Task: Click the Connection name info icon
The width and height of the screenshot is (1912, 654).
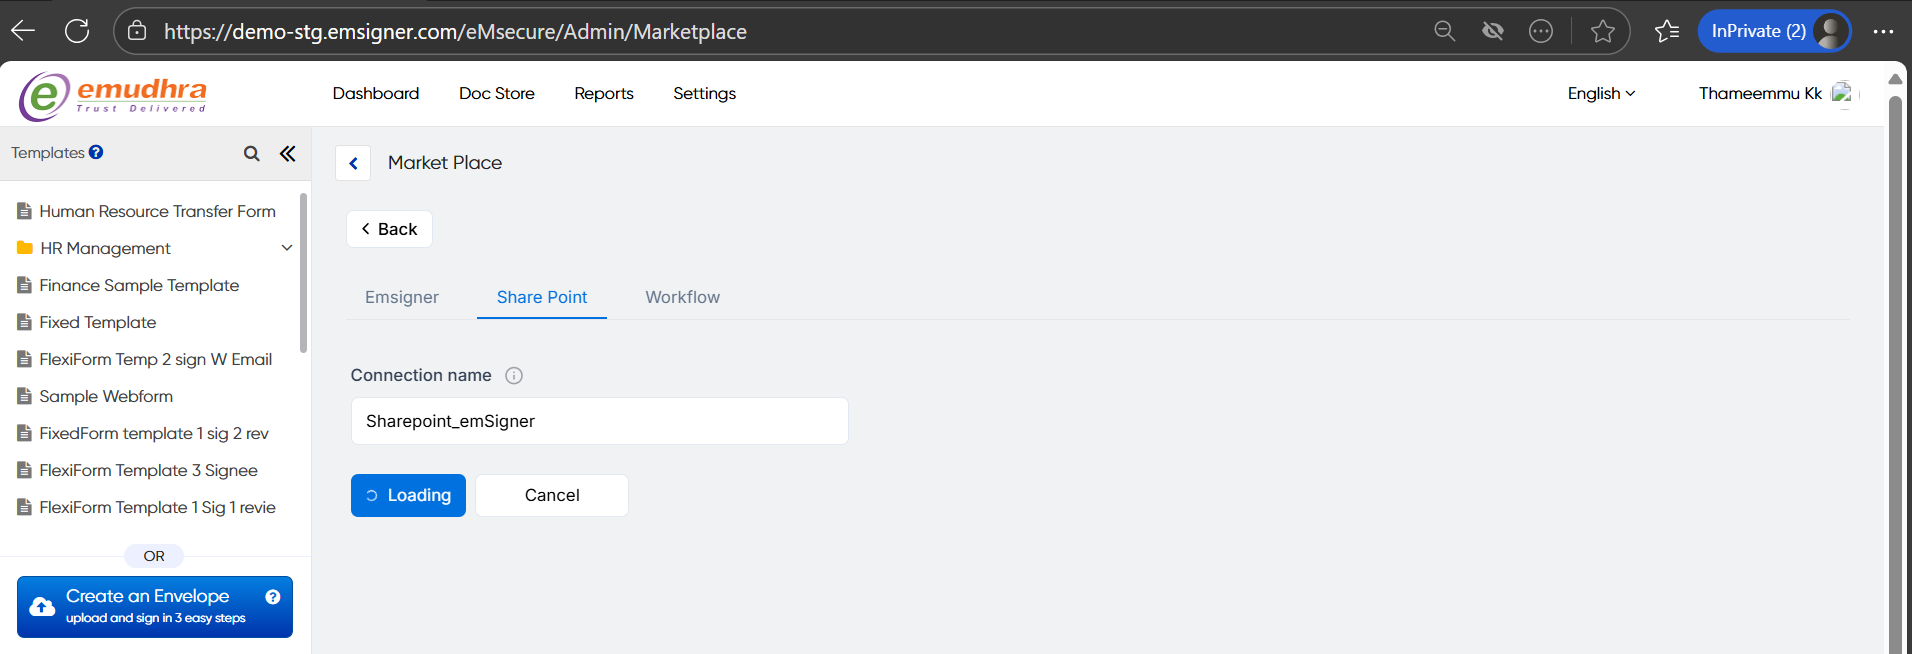Action: [x=514, y=376]
